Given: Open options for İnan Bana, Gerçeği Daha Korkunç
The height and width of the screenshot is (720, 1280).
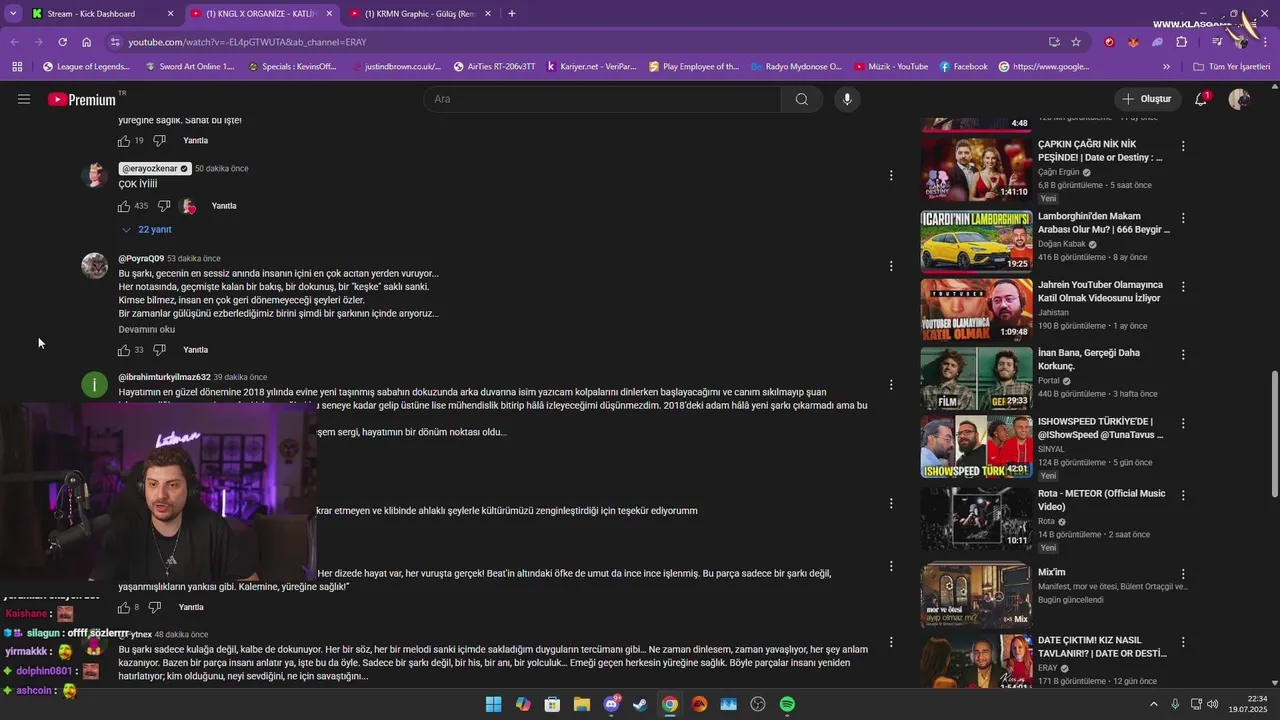Looking at the screenshot, I should 1183,355.
